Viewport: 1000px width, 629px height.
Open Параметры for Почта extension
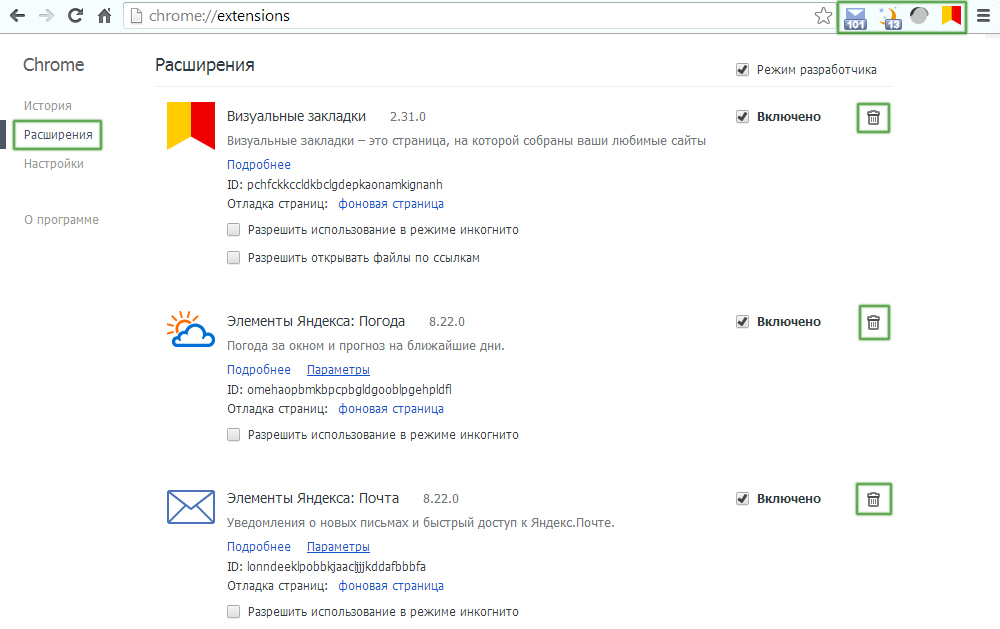[x=338, y=547]
